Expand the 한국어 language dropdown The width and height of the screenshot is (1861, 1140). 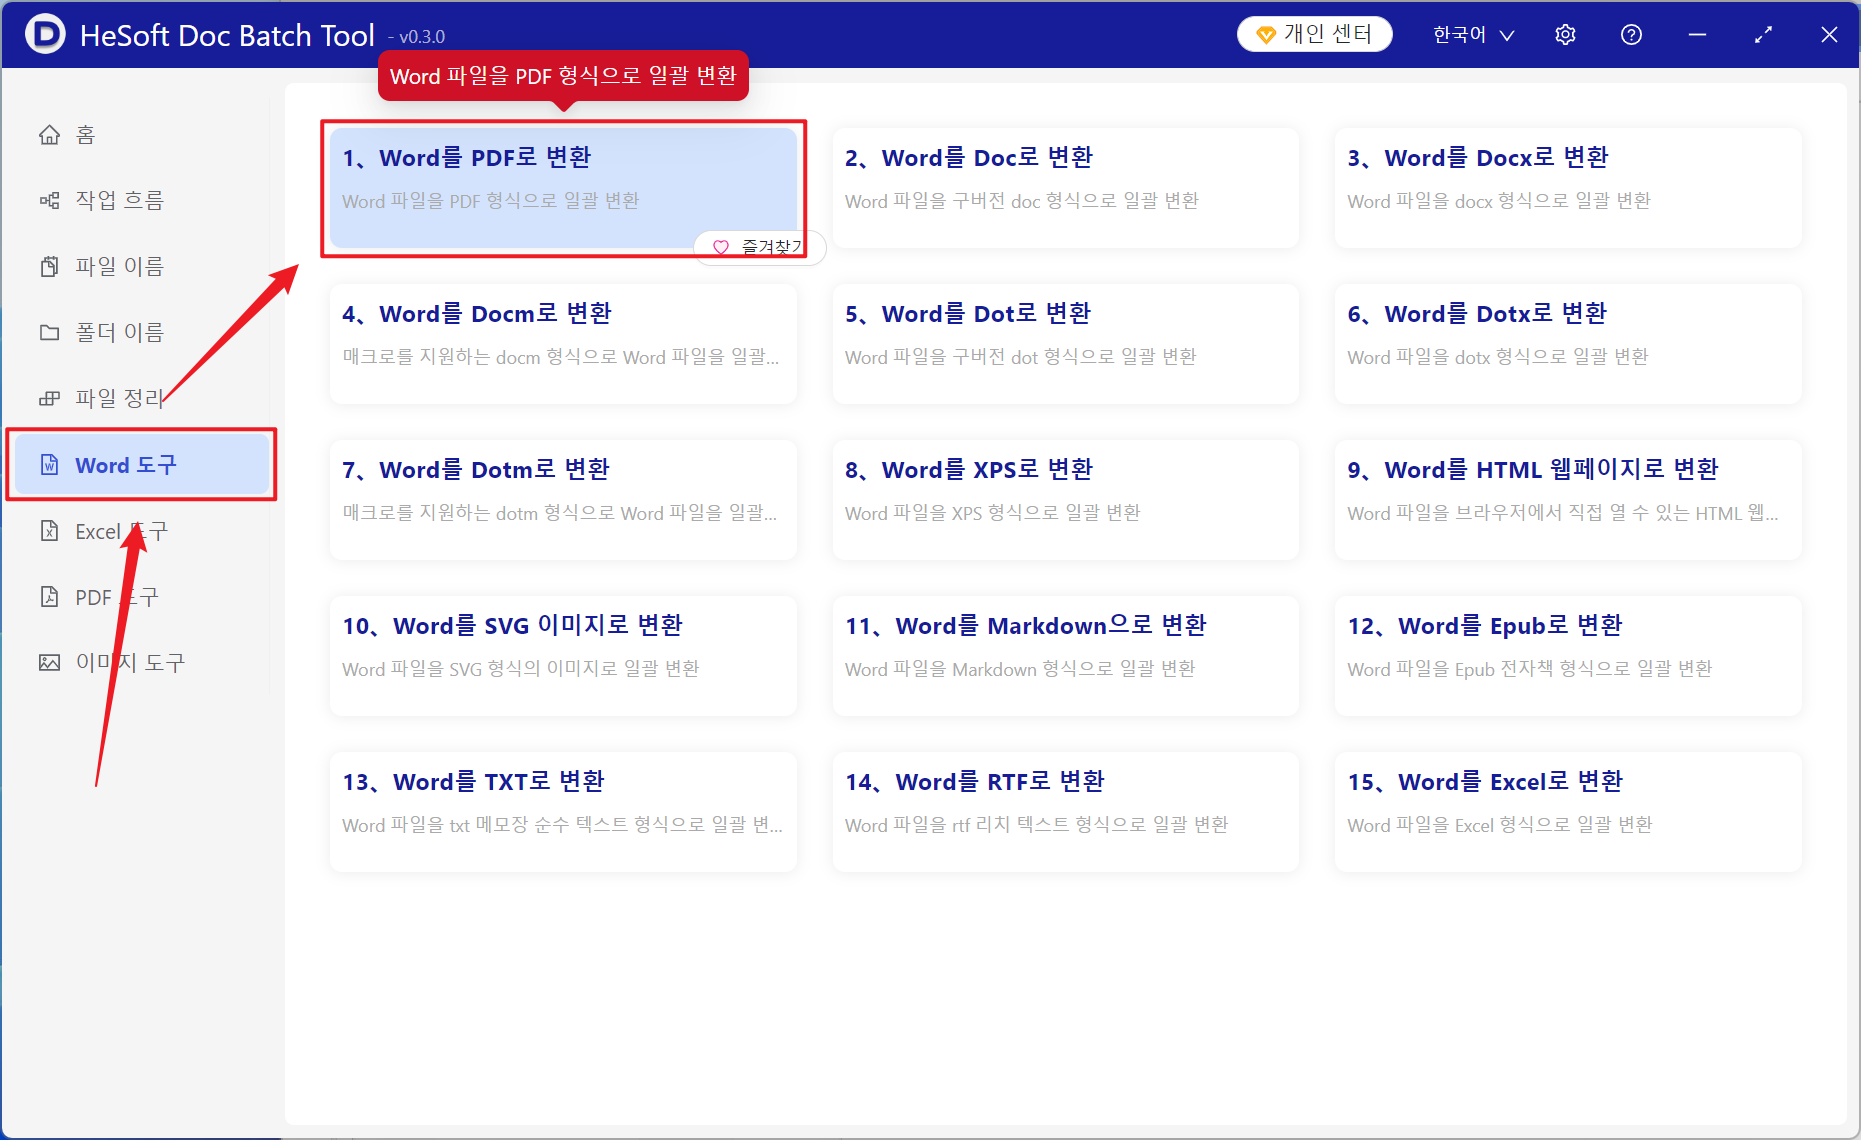(1474, 35)
